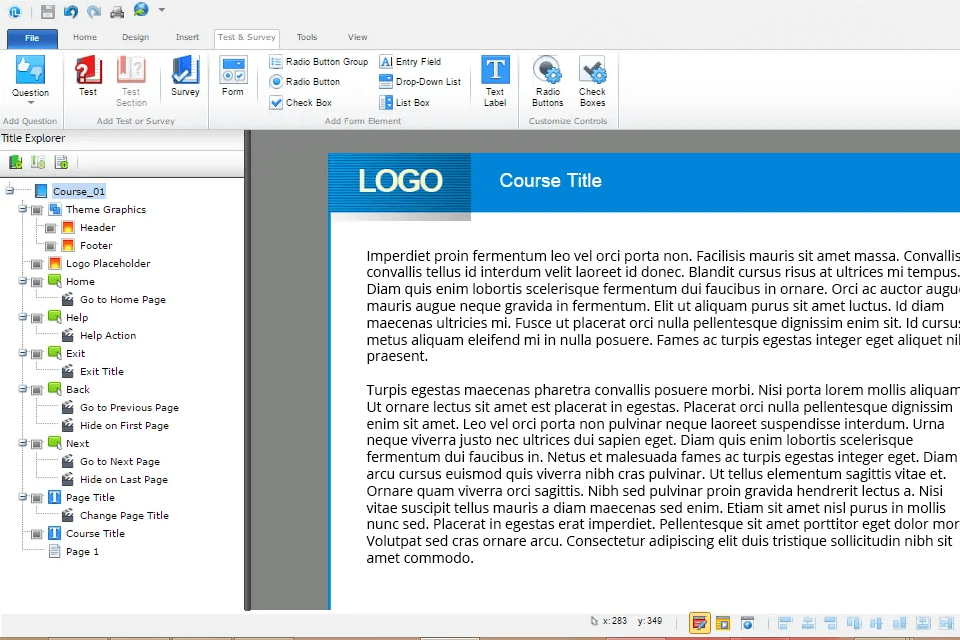
Task: Insert a Form object
Action: (233, 76)
